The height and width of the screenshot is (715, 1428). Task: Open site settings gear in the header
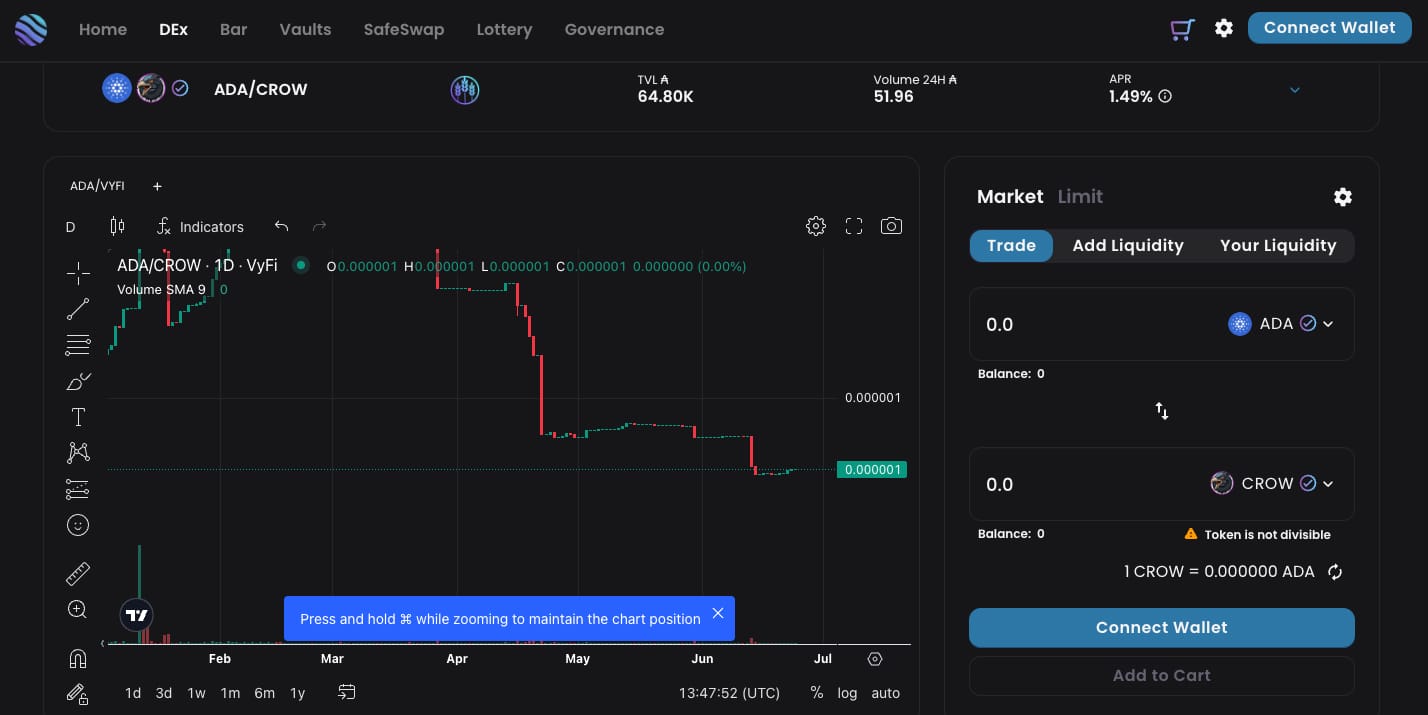1224,28
